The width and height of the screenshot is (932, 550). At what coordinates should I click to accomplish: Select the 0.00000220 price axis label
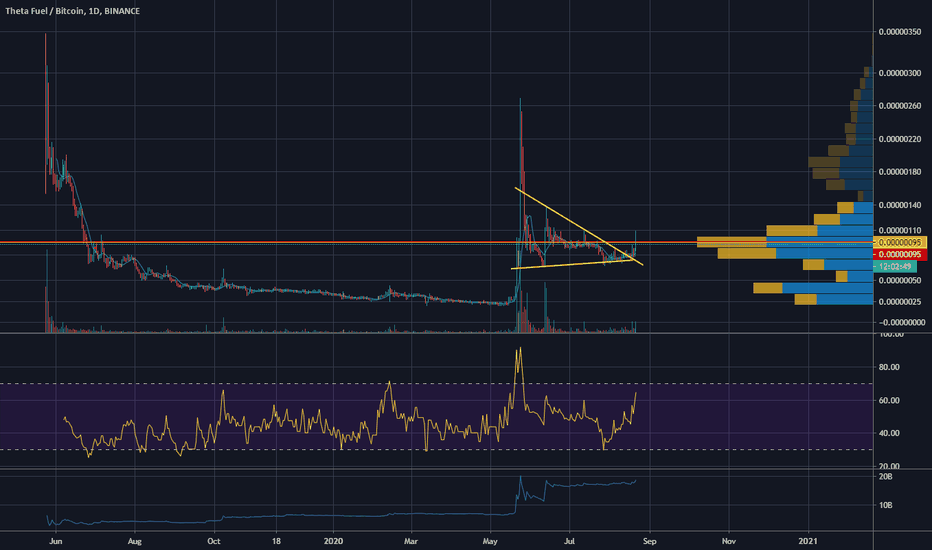click(899, 139)
